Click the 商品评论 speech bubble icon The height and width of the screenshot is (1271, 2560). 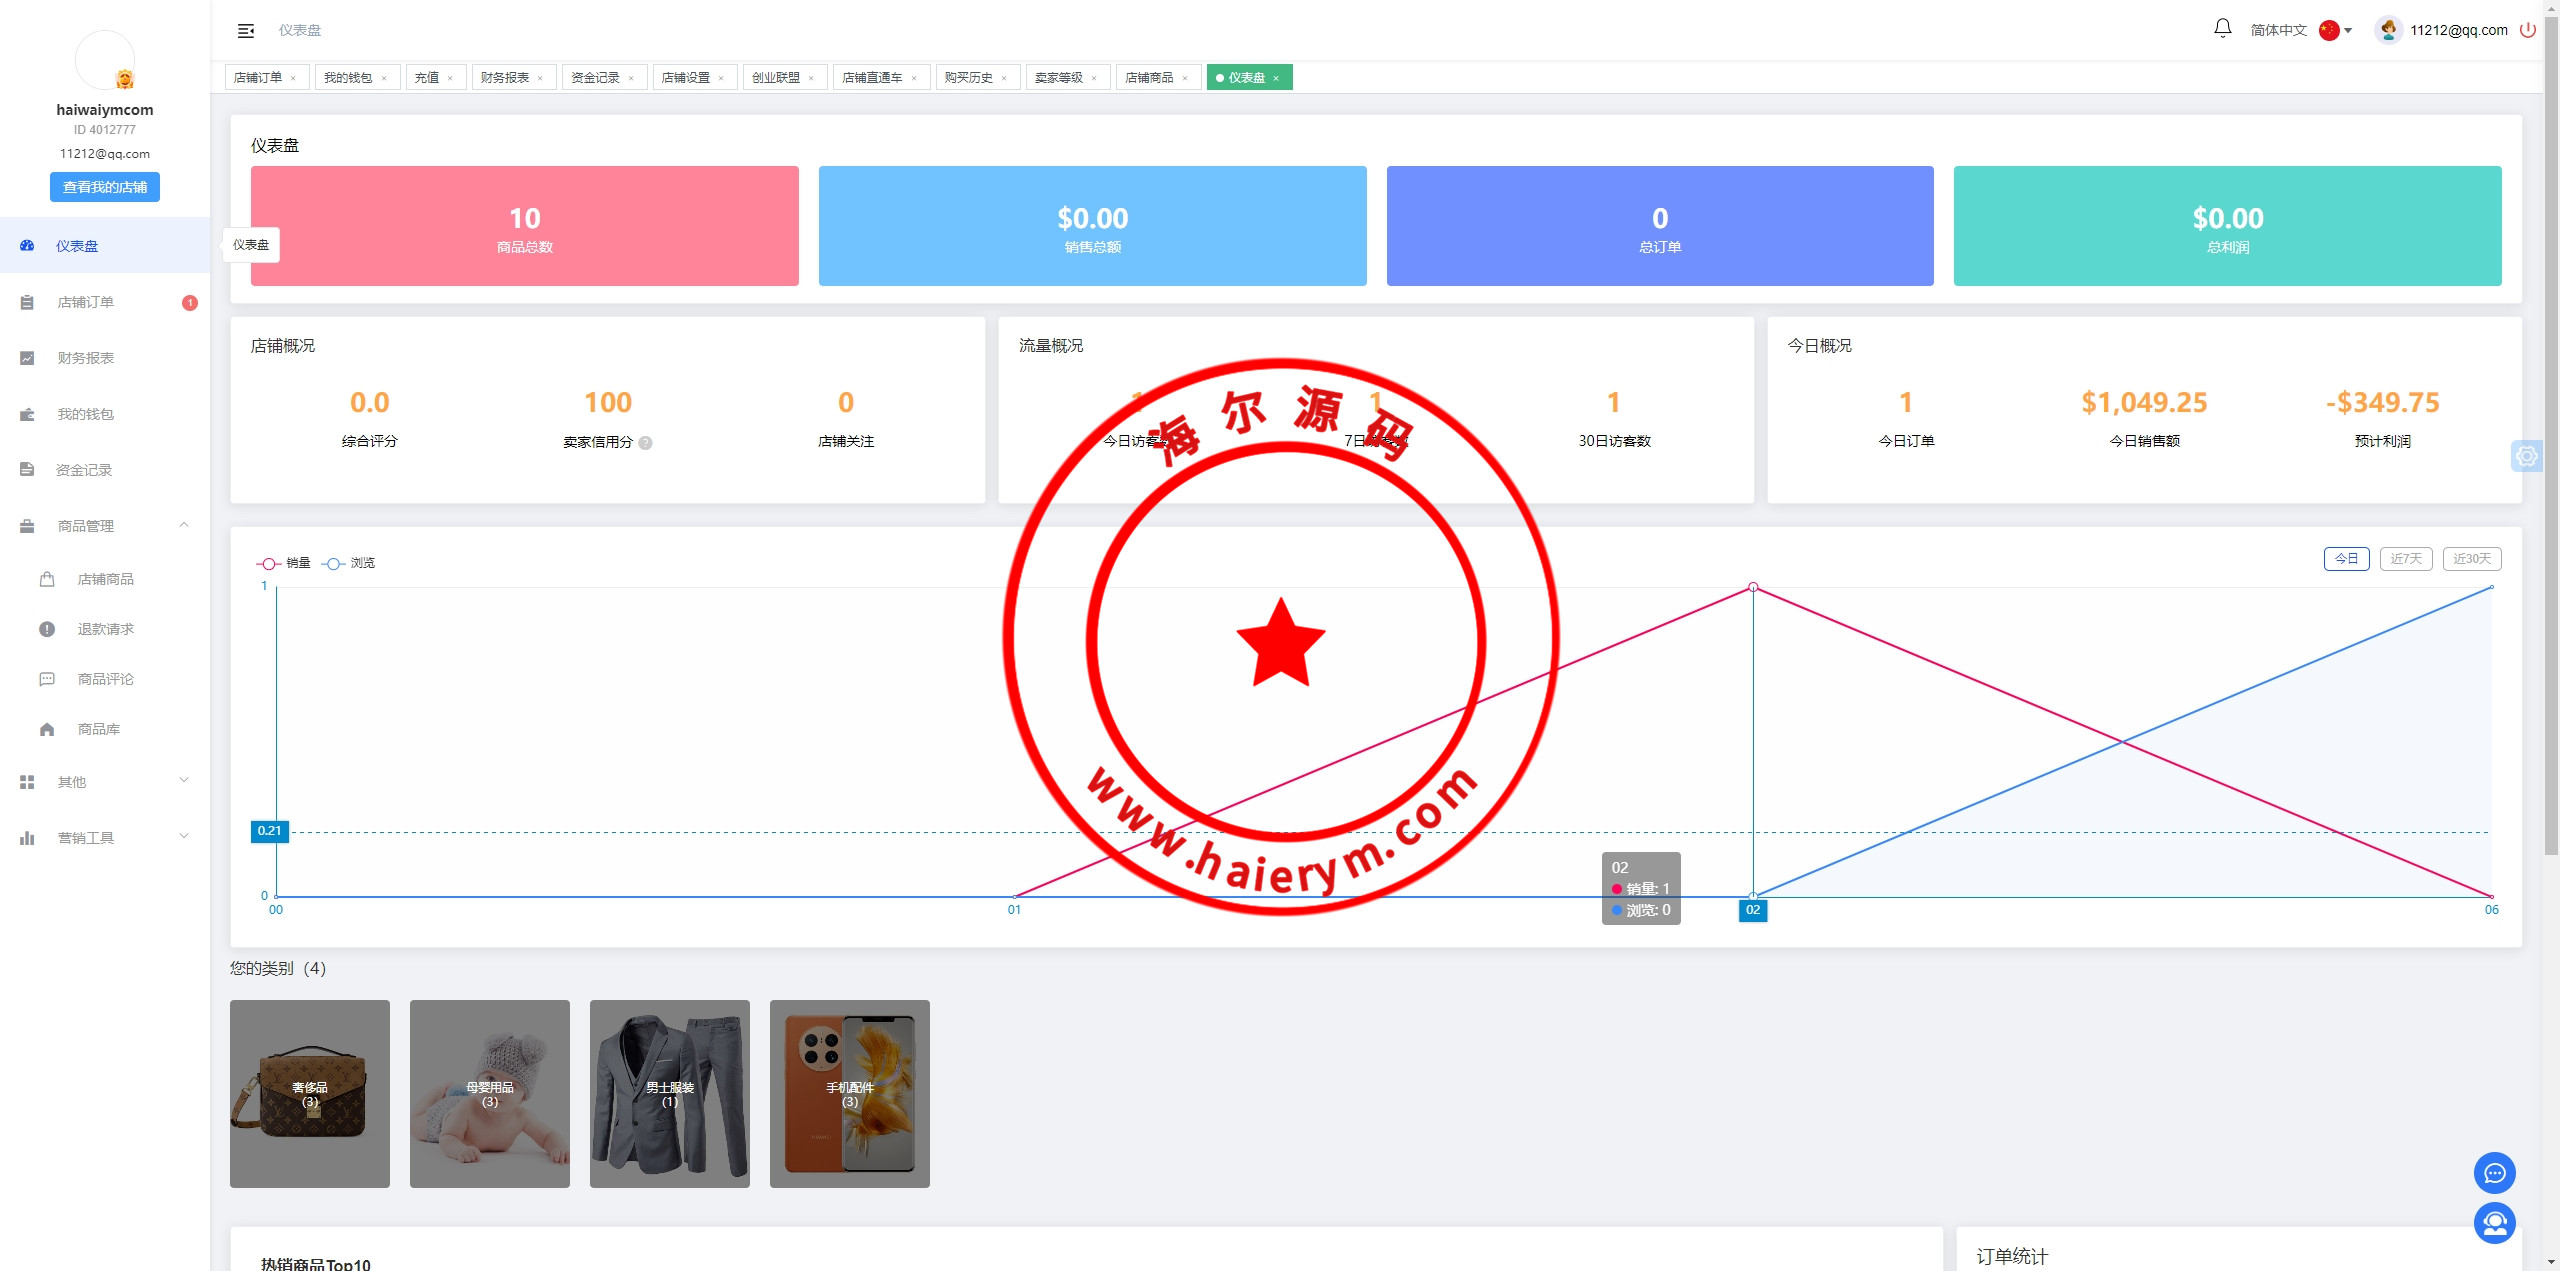click(47, 679)
